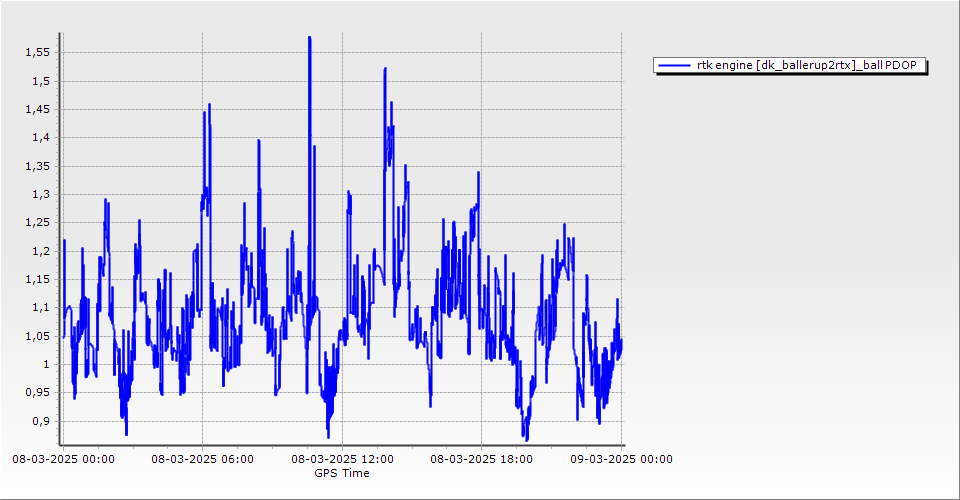Click x-axis label '08-03-2025 18:00'
The image size is (960, 500).
pos(481,459)
